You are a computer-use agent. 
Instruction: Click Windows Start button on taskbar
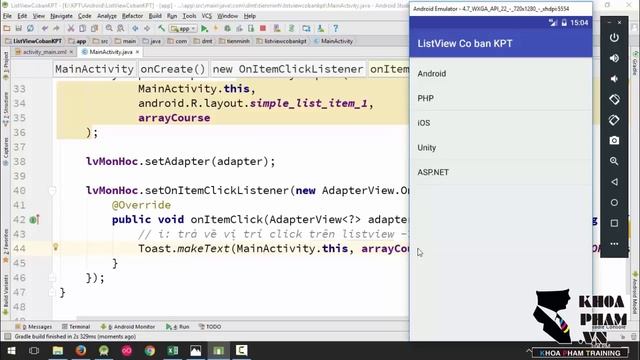coord(11,351)
